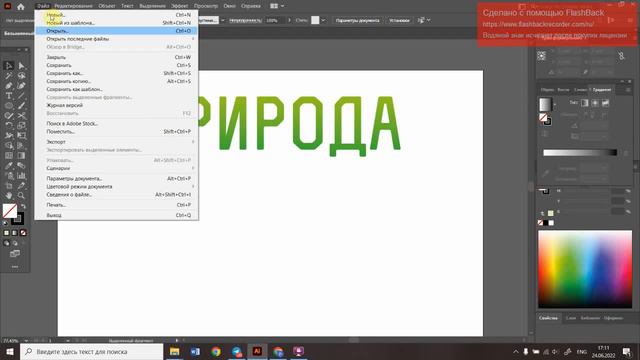Switch to the Gradient panel tab
The width and height of the screenshot is (640, 360).
coord(602,90)
